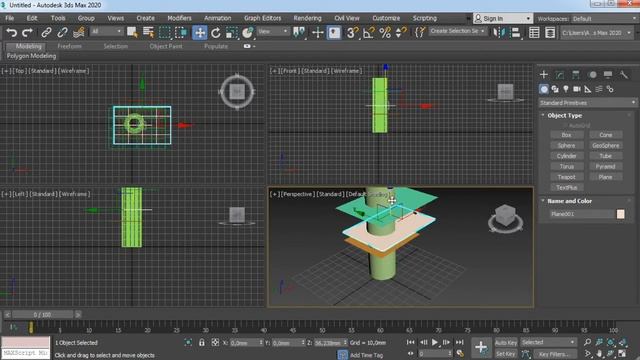Switch to the Modify command panel tab
Viewport: 640px width, 360px height.
coord(560,74)
